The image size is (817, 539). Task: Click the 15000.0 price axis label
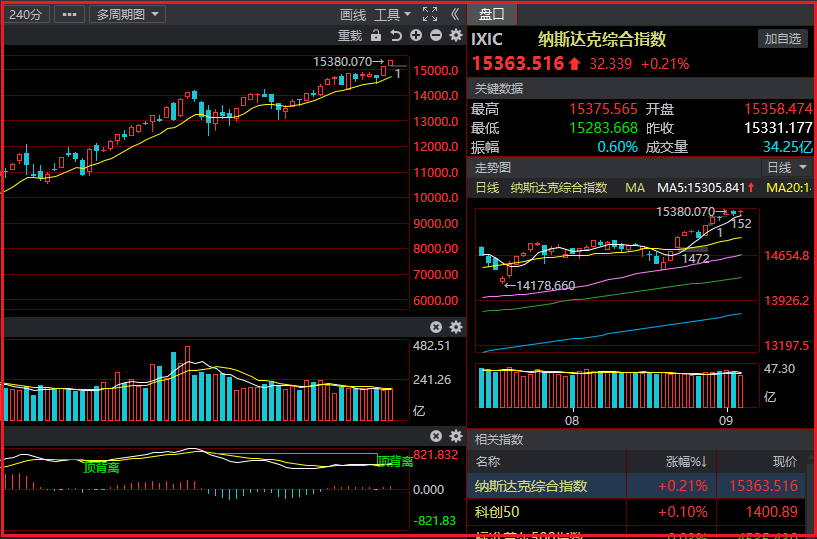click(x=436, y=70)
